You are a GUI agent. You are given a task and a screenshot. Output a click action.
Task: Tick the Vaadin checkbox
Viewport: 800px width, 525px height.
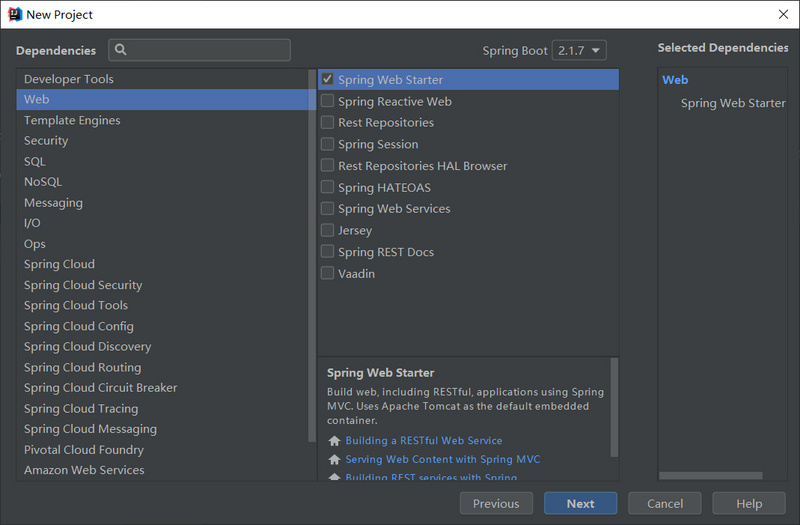point(327,273)
